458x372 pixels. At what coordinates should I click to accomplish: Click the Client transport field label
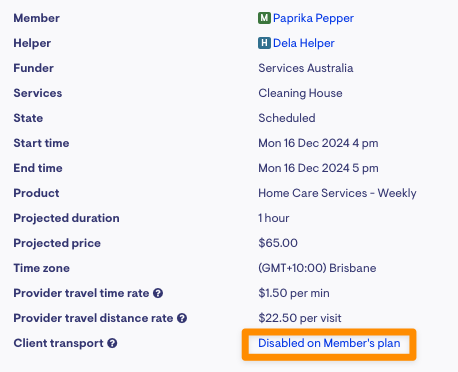58,343
